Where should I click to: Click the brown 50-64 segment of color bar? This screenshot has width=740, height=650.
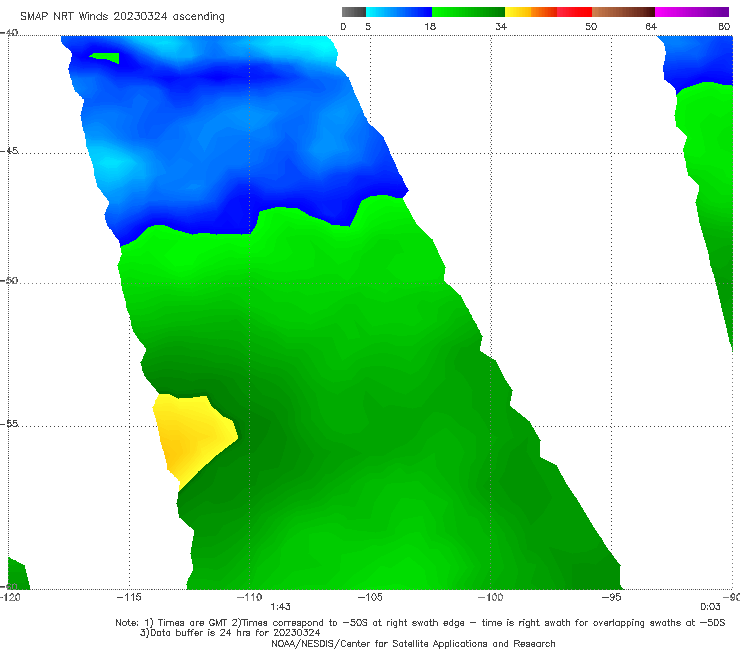tap(623, 12)
